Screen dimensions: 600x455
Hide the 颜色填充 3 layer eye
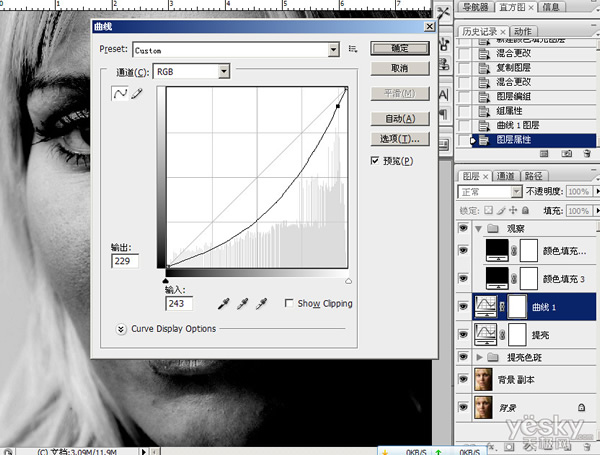(463, 278)
